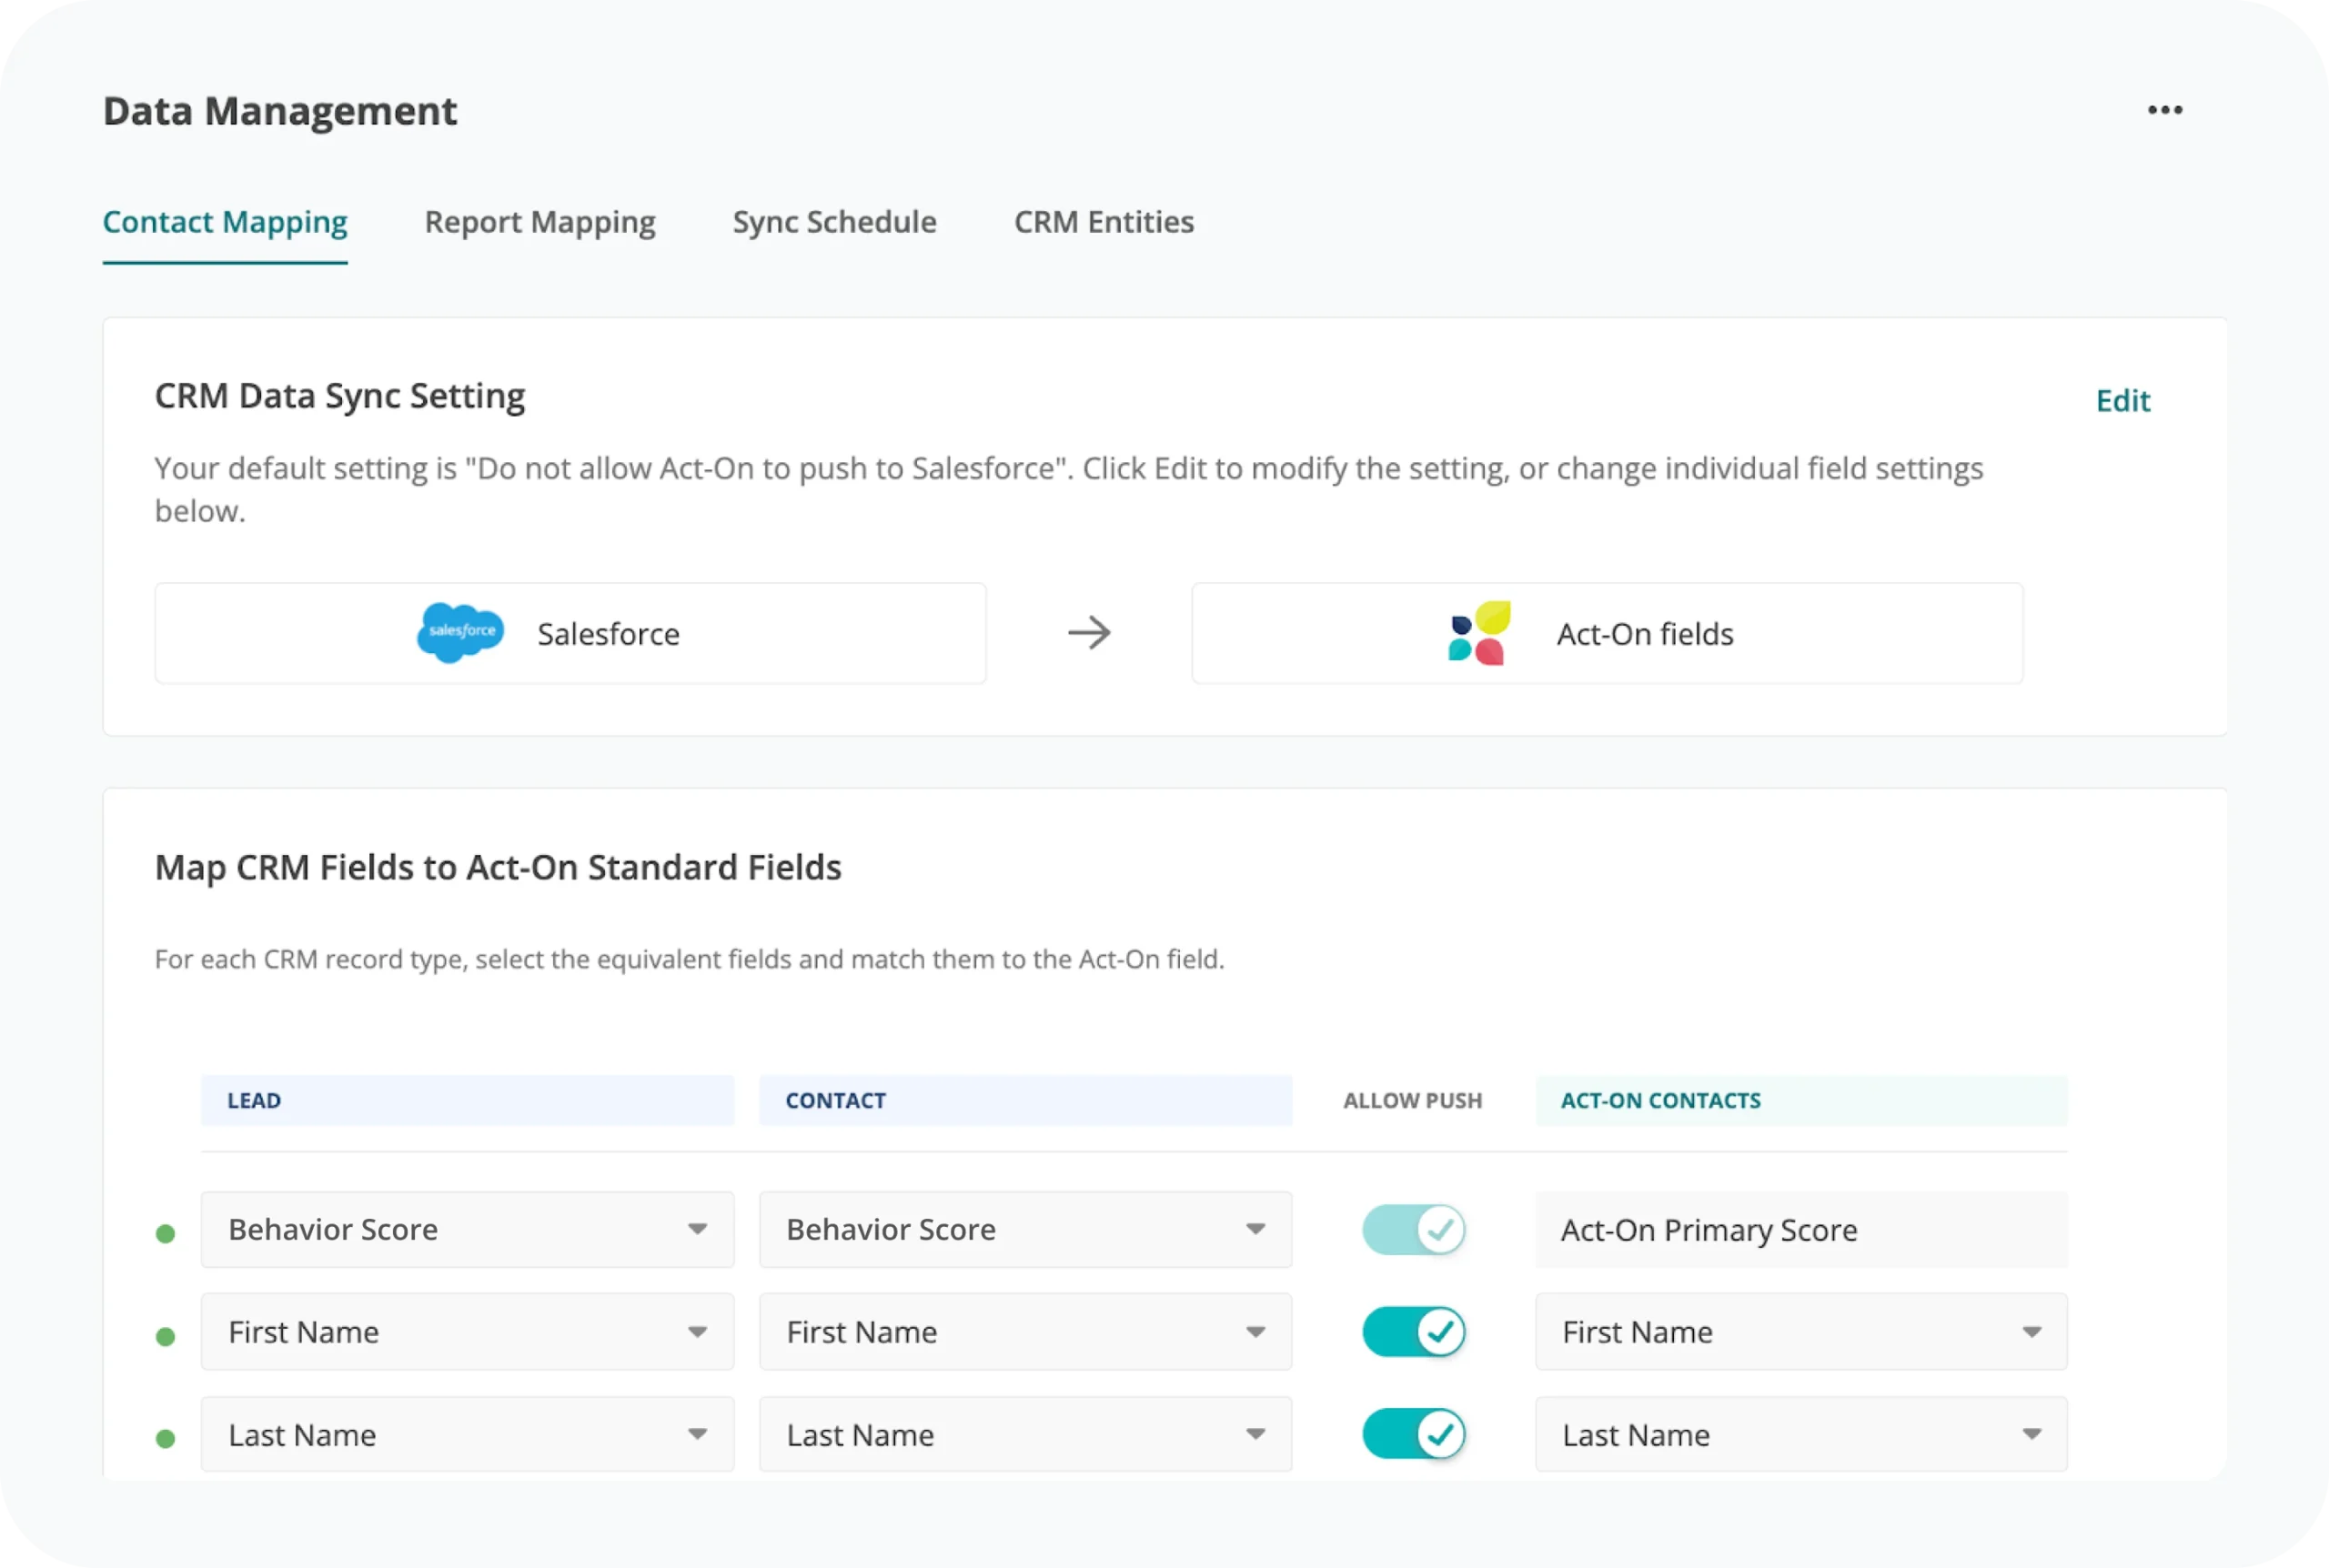2329x1568 pixels.
Task: Click the Salesforce cloud logo
Action: coord(460,633)
